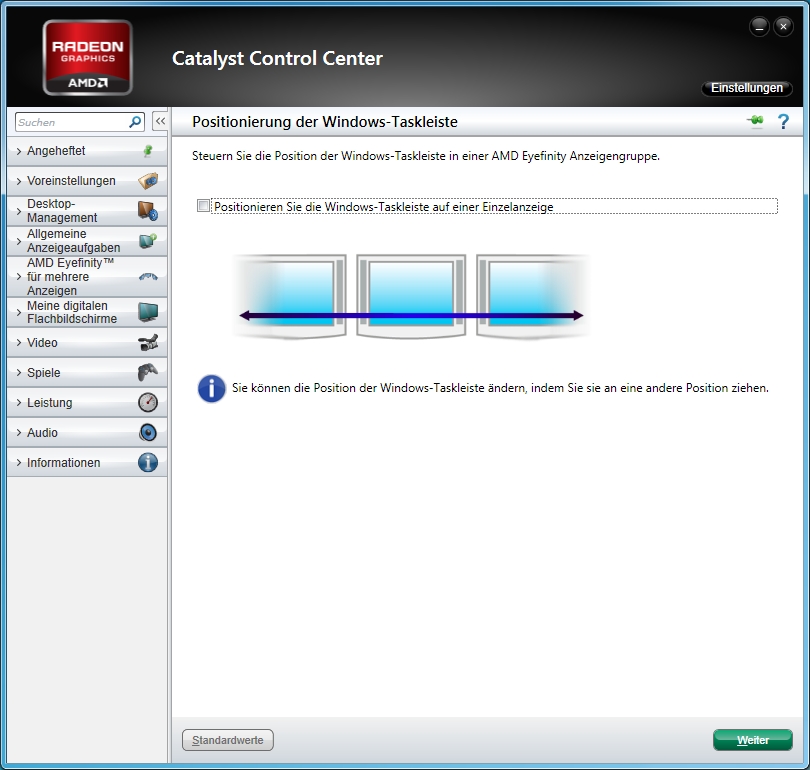Expand Allgemeine Anzeigeaufgaben section
This screenshot has height=770, width=810.
click(87, 241)
